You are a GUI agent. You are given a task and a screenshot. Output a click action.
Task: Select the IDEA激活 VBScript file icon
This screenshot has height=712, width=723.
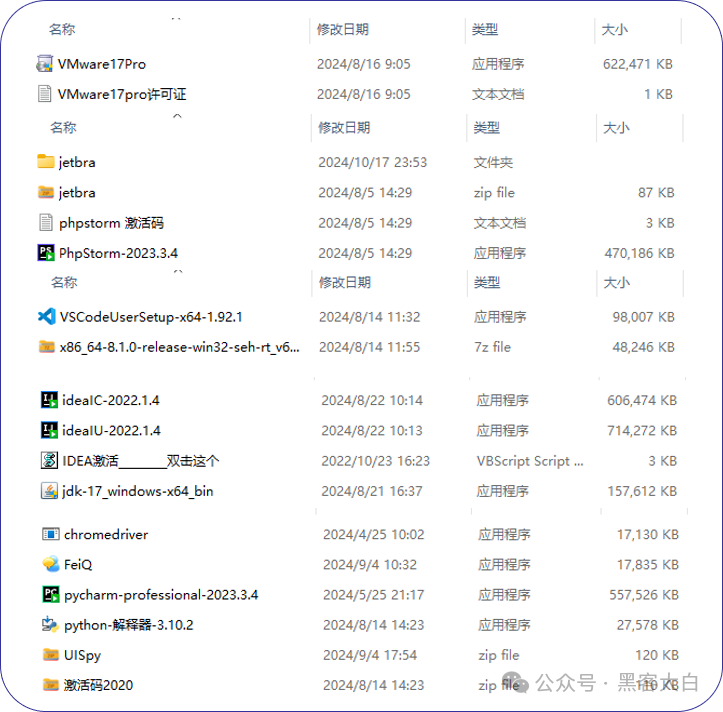49,460
